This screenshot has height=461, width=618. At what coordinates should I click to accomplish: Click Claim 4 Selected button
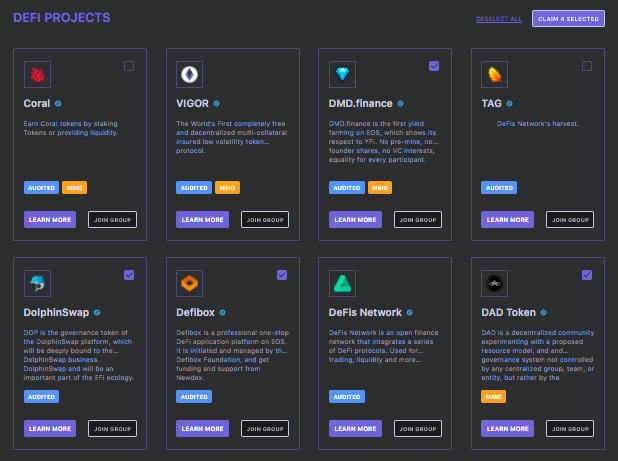coord(568,19)
